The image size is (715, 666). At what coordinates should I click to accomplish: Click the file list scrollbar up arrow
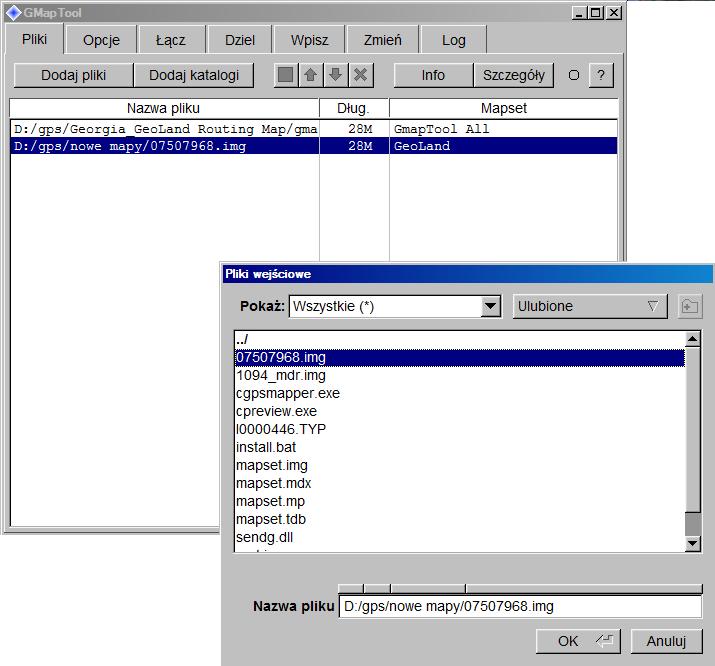[693, 339]
